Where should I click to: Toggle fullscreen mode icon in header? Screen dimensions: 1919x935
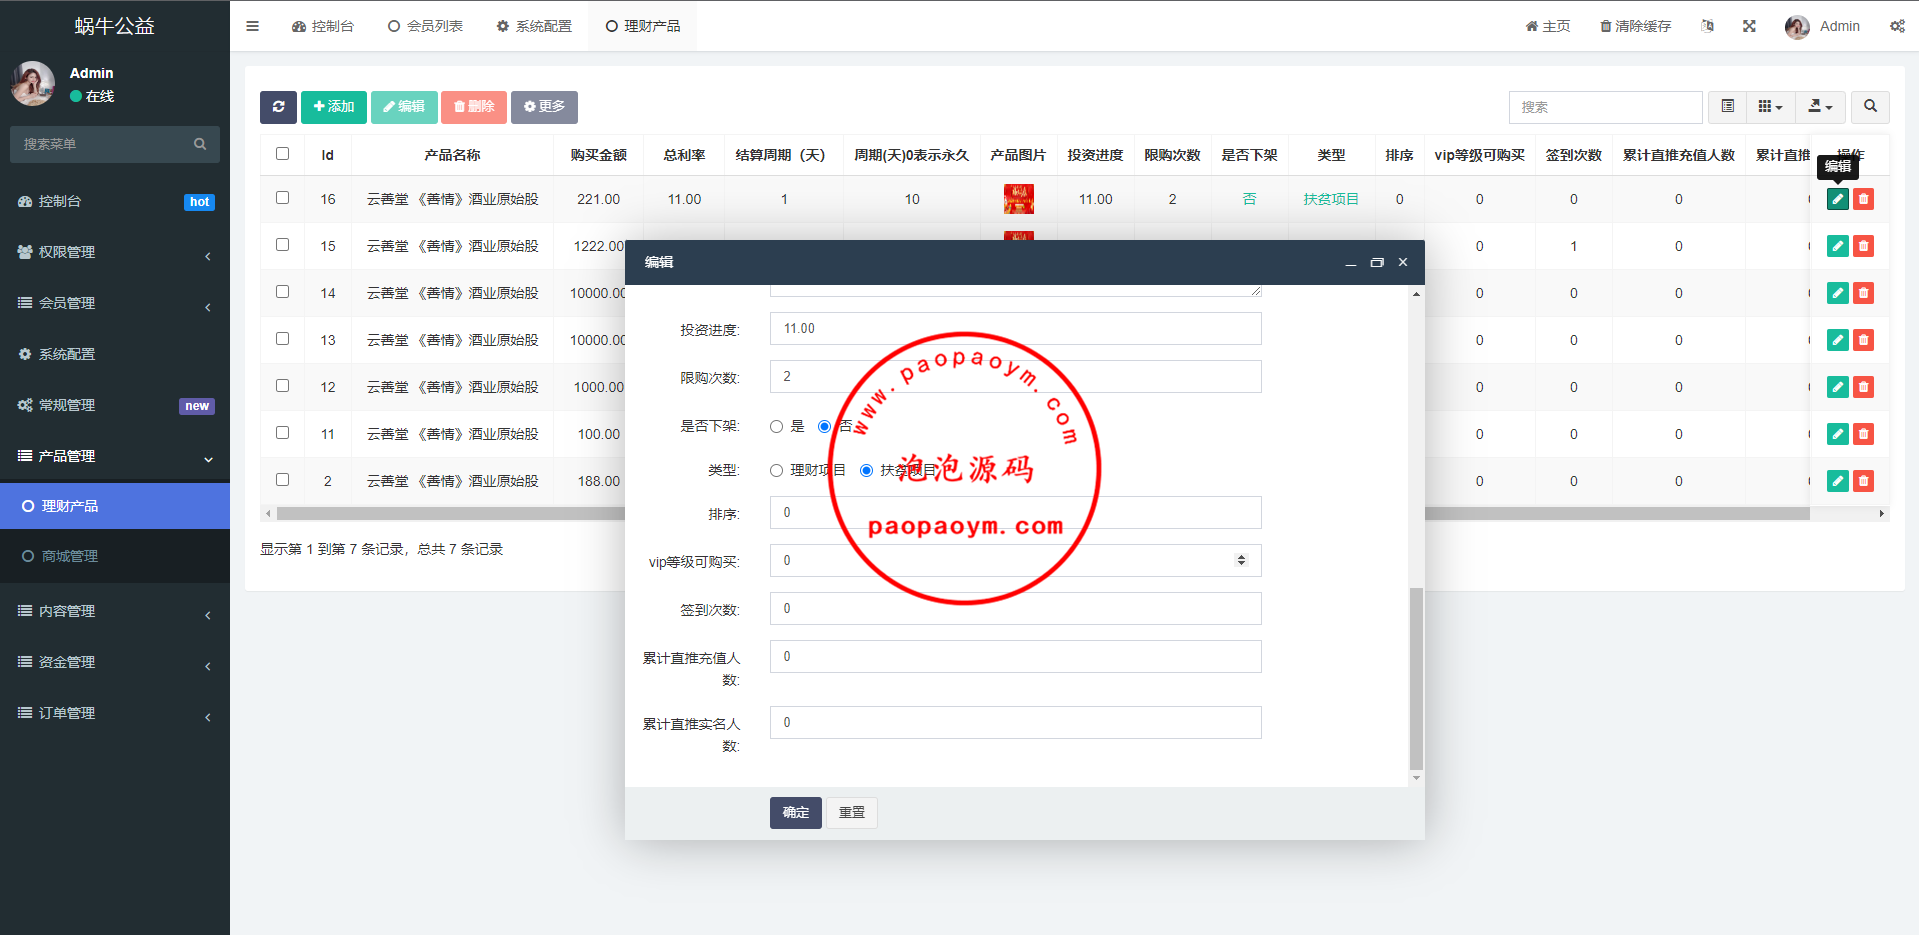[1749, 26]
